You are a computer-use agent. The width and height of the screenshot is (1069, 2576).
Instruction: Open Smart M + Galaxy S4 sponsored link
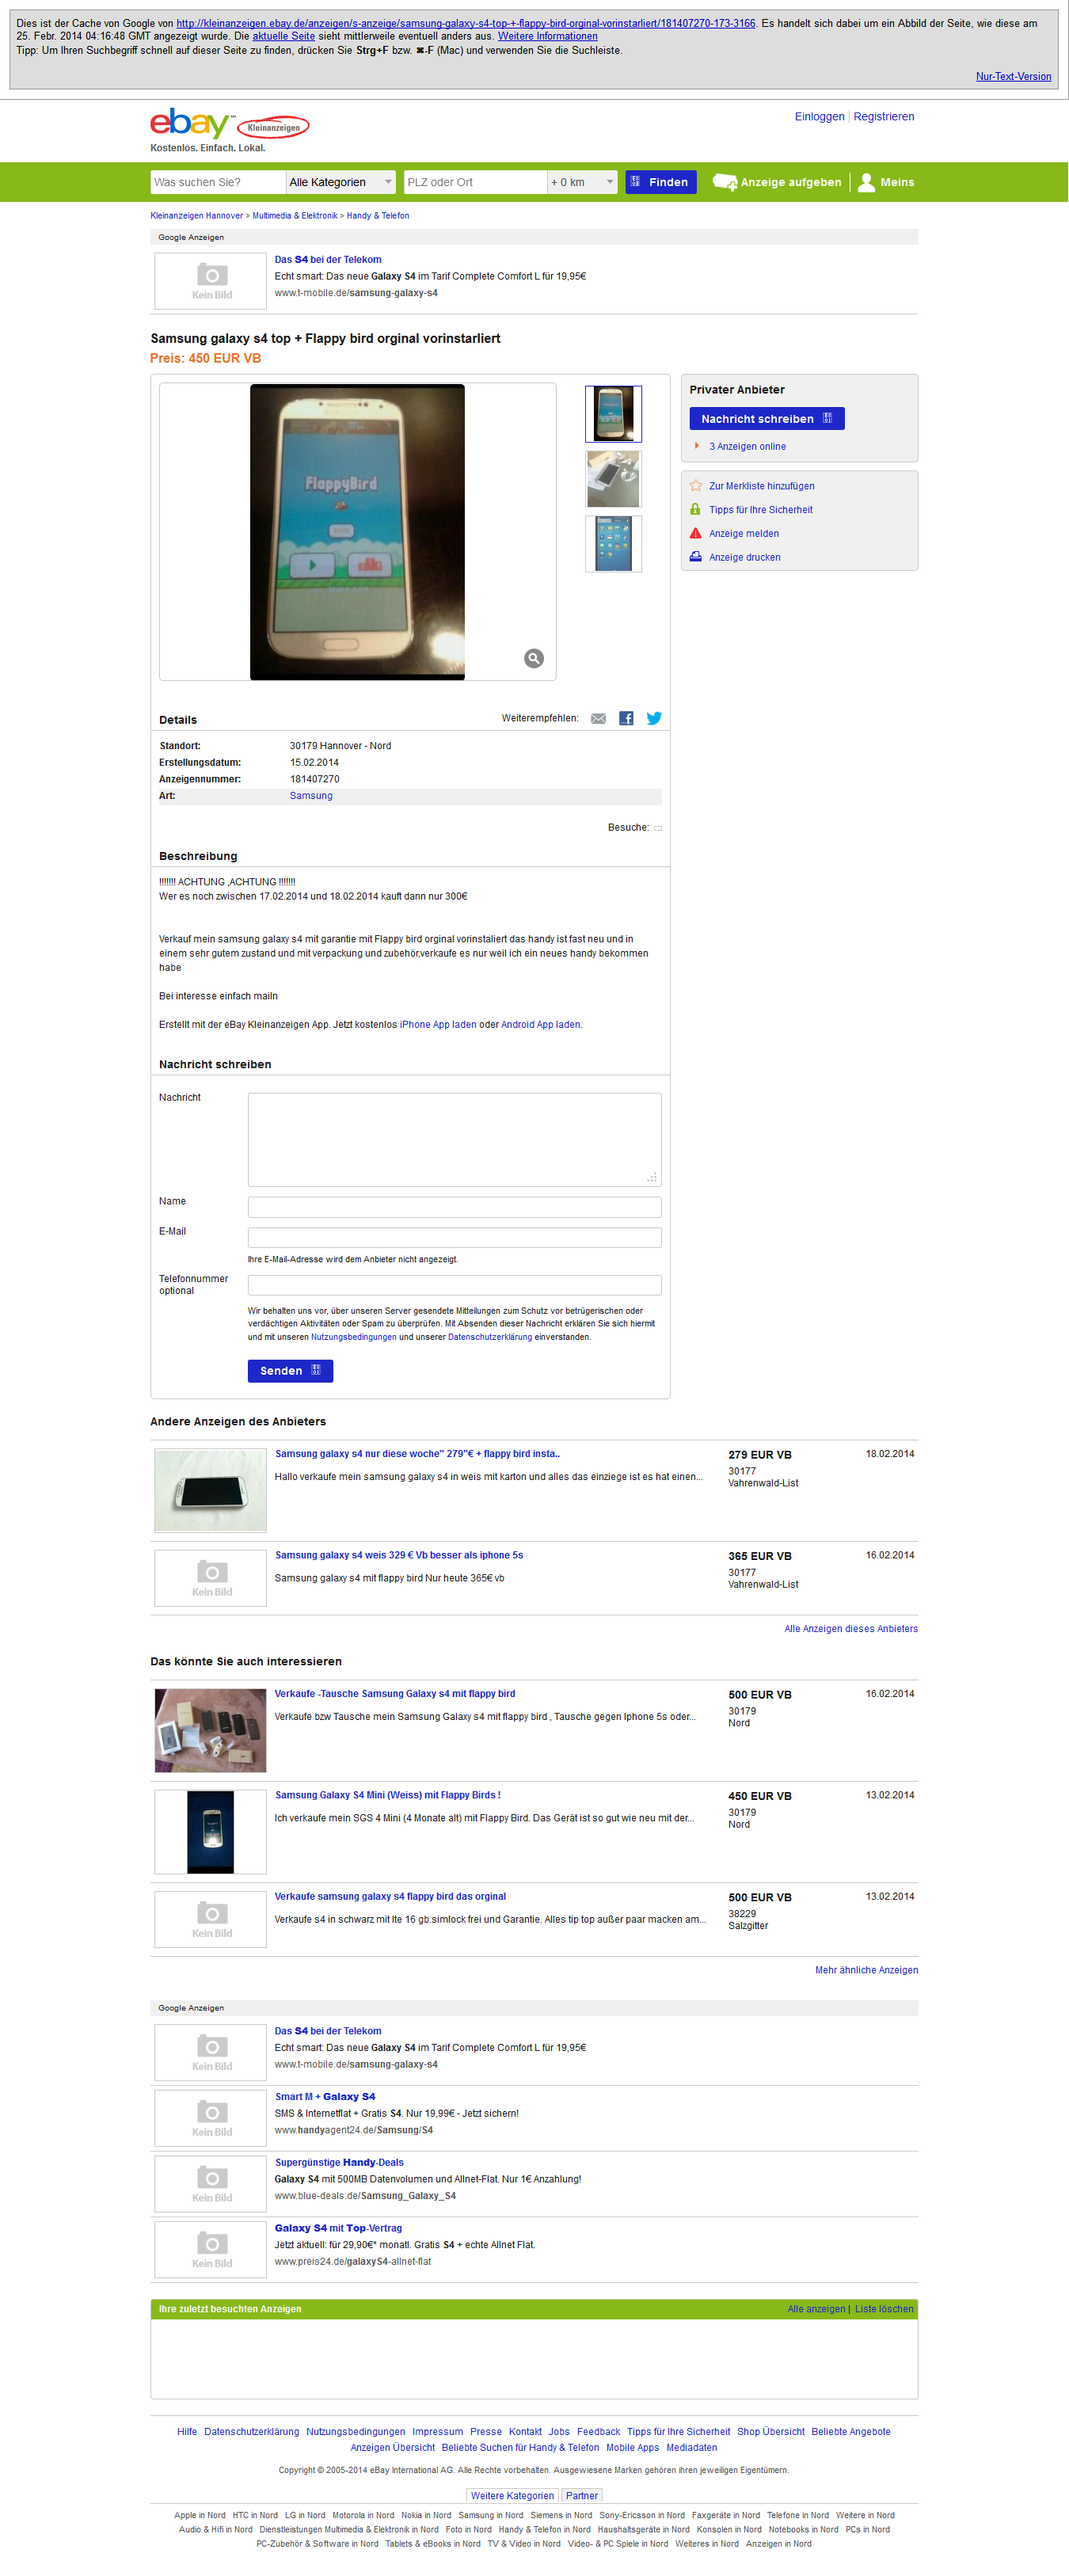click(x=325, y=2097)
